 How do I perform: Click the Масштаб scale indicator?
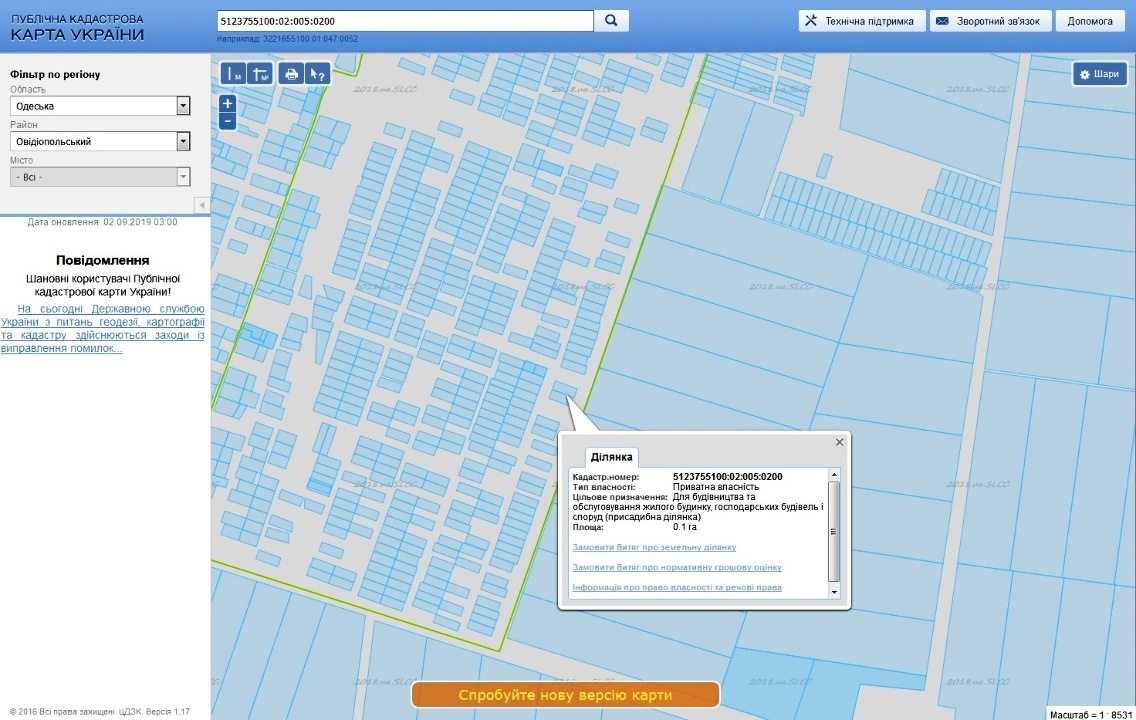1090,714
